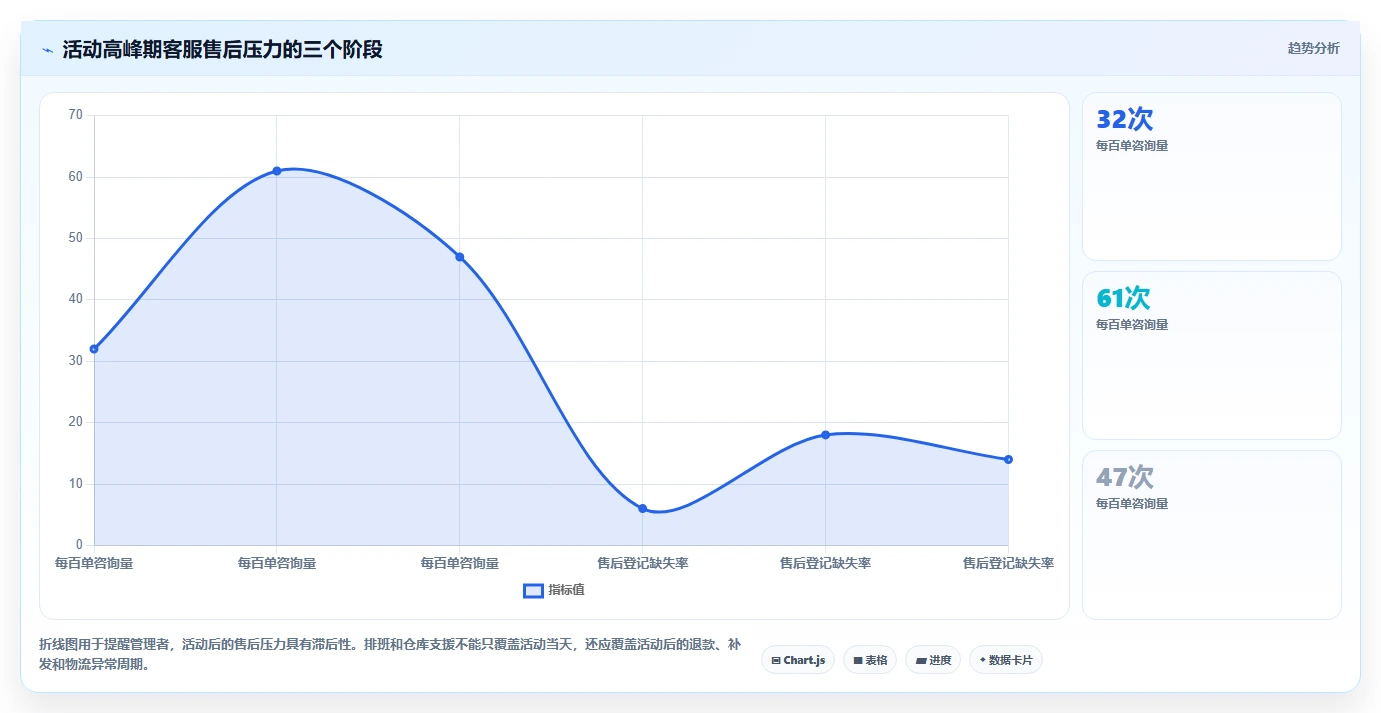This screenshot has width=1381, height=713.
Task: Click the trend icon beside the panel title
Action: click(x=47, y=50)
